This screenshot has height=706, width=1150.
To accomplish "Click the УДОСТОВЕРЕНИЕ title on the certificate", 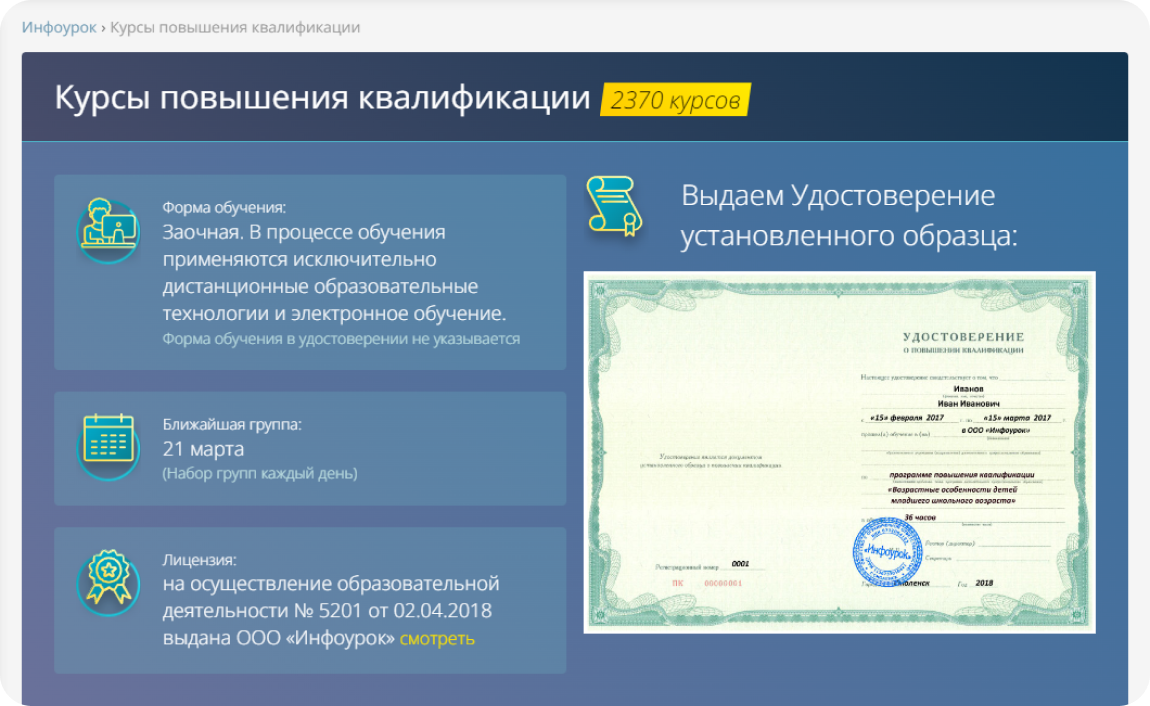I will click(963, 337).
